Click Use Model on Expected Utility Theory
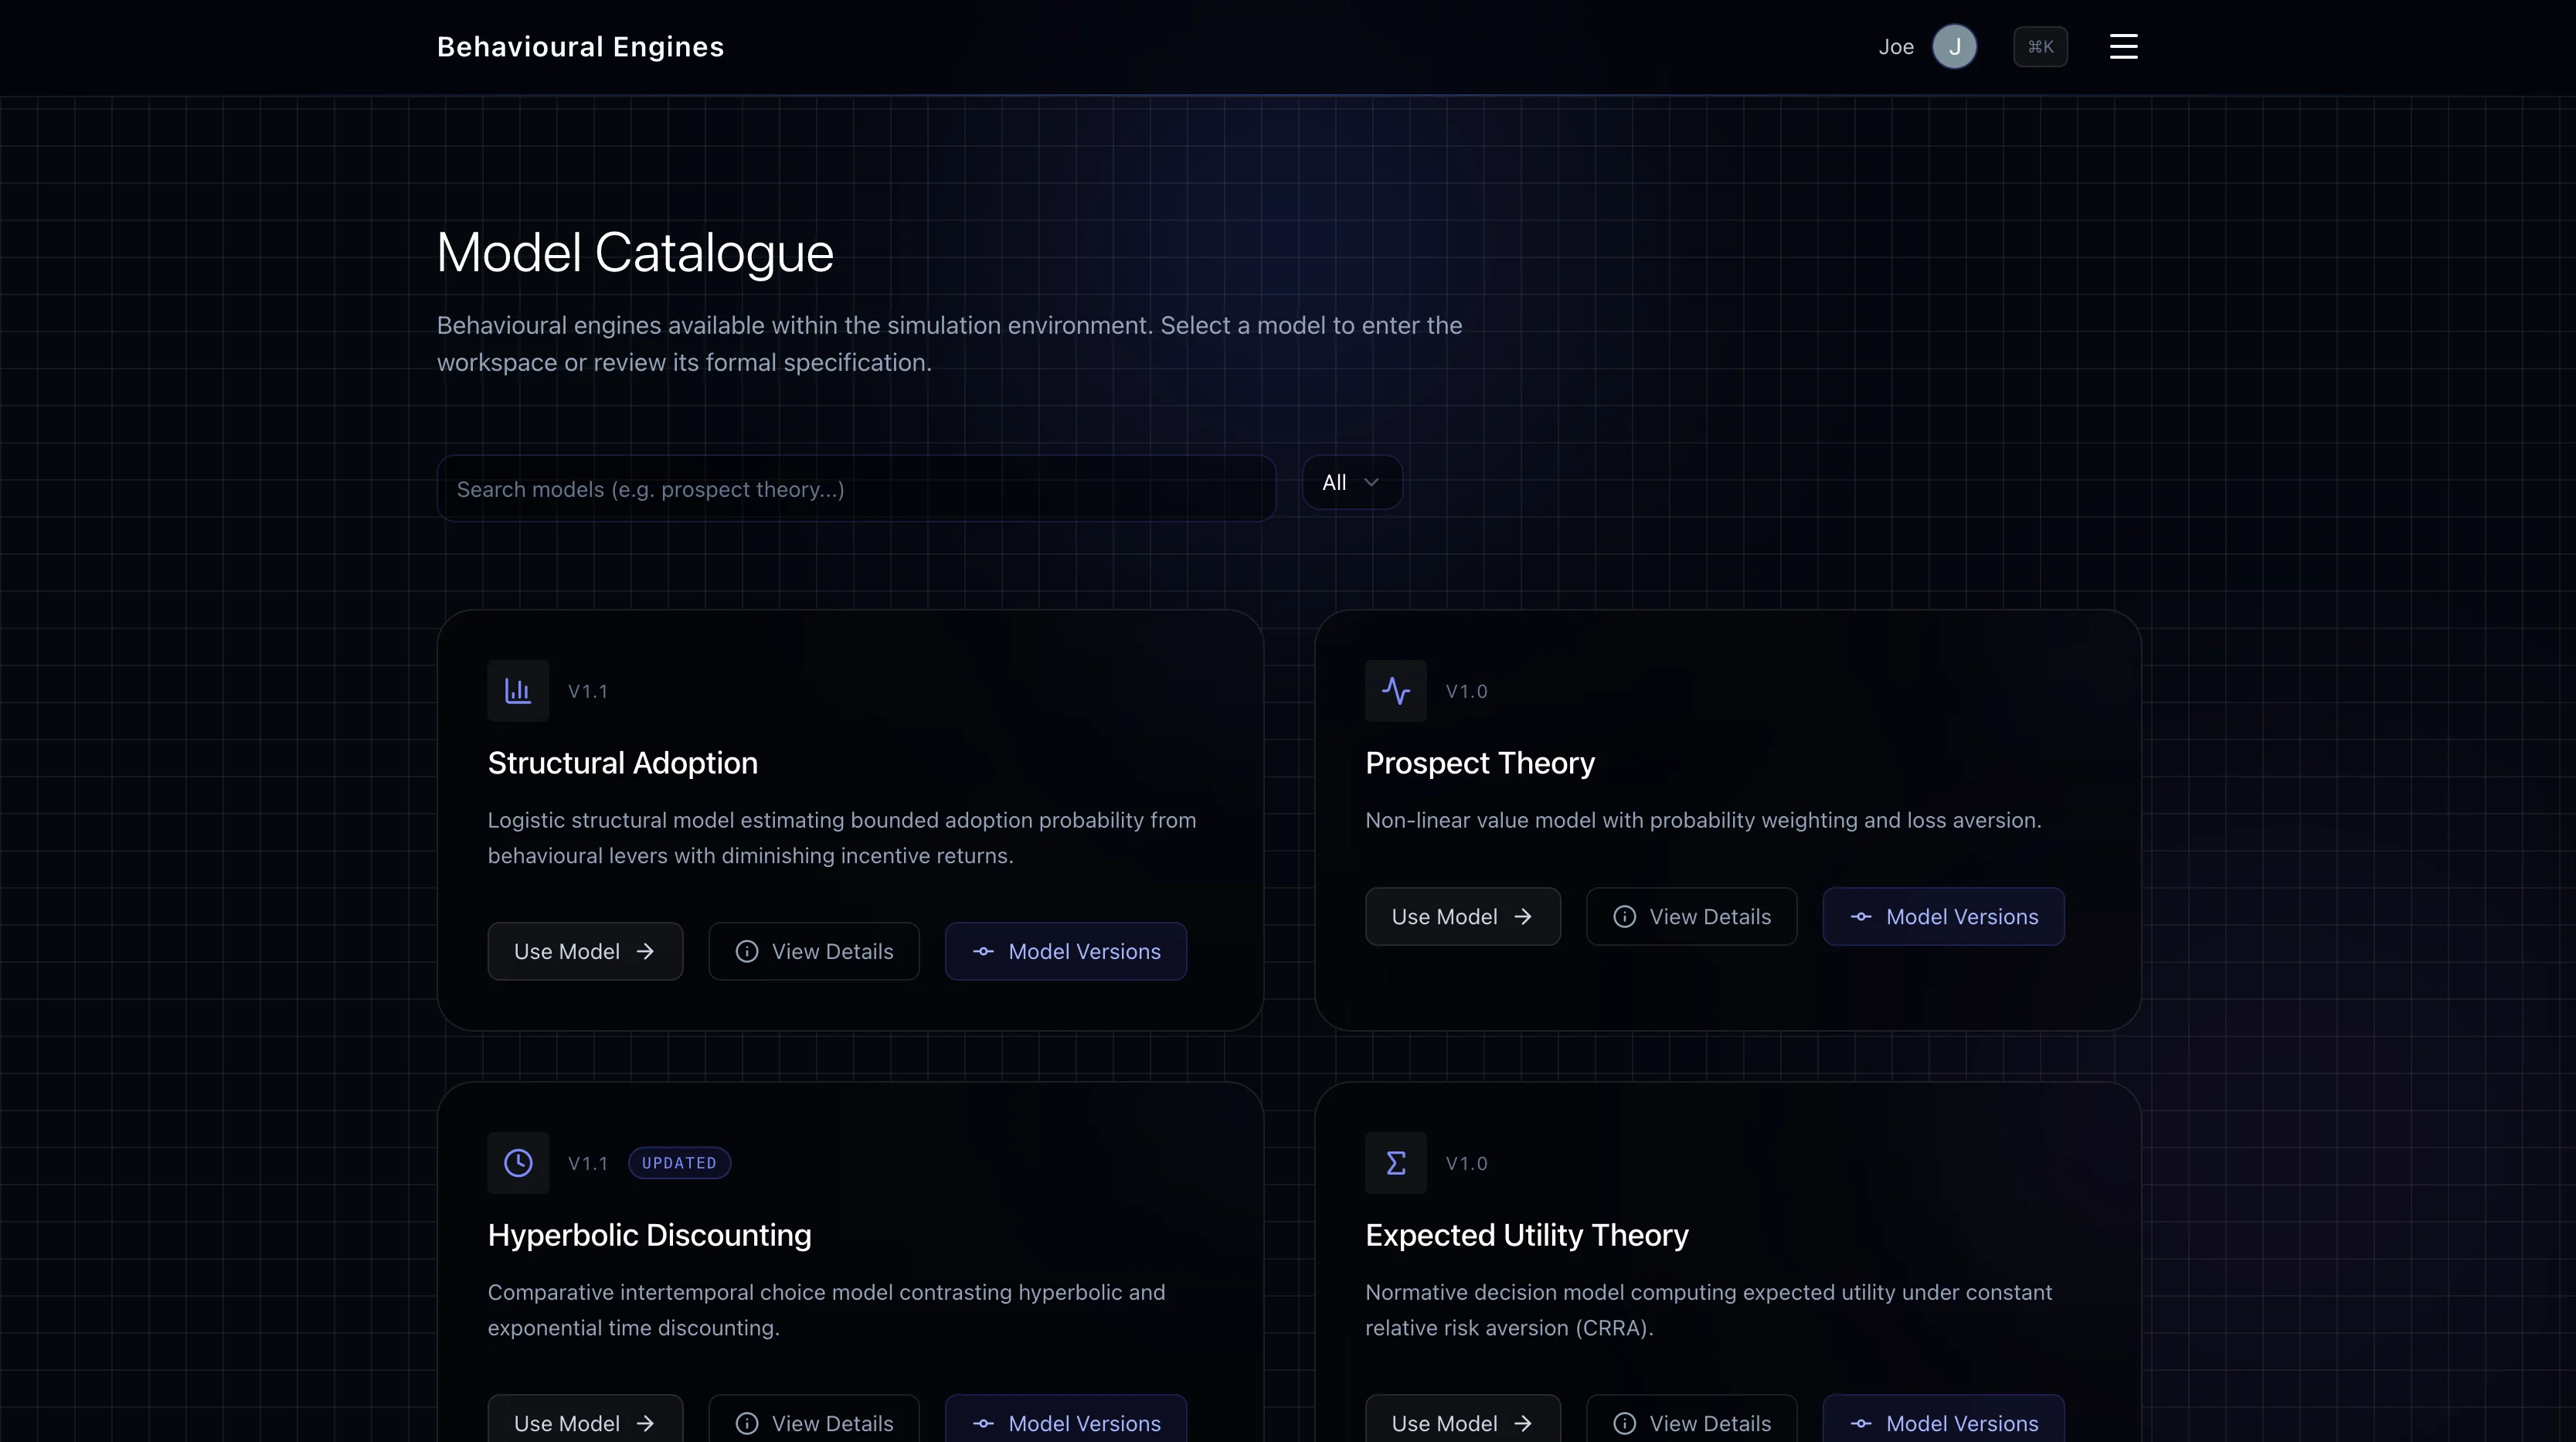This screenshot has height=1442, width=2576. (x=1461, y=1423)
